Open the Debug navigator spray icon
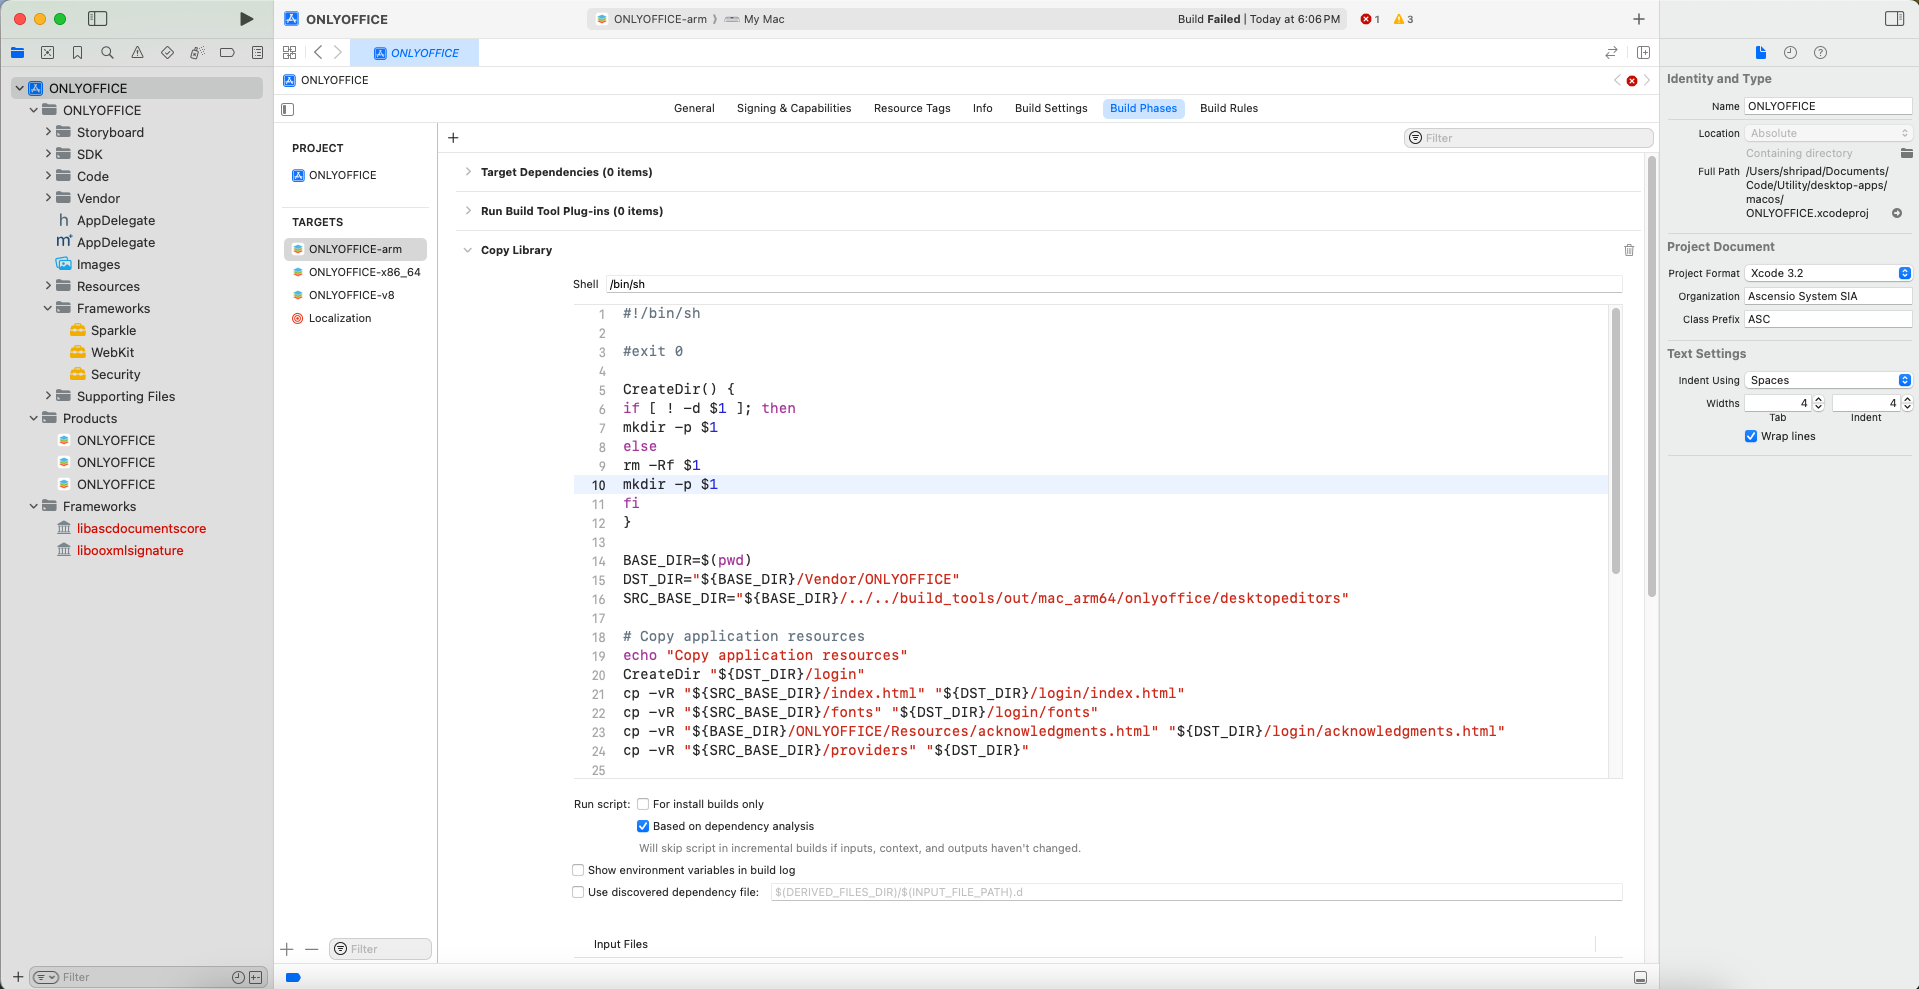The image size is (1919, 989). [x=197, y=53]
